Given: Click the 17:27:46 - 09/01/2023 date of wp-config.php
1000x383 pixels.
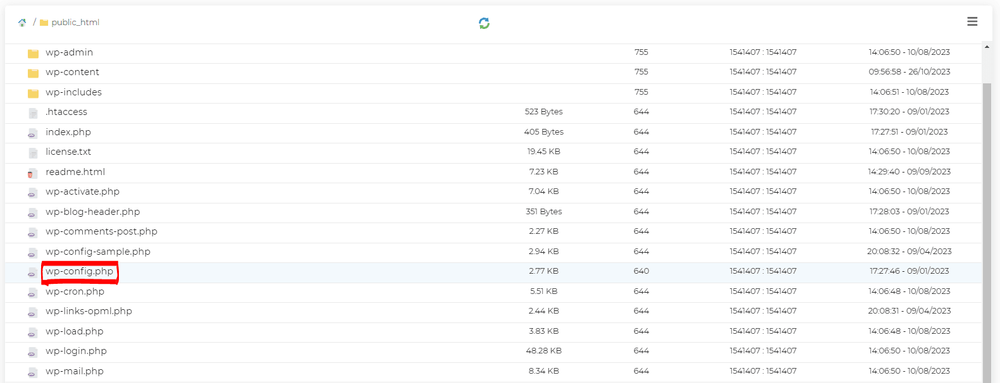Looking at the screenshot, I should click(x=909, y=271).
